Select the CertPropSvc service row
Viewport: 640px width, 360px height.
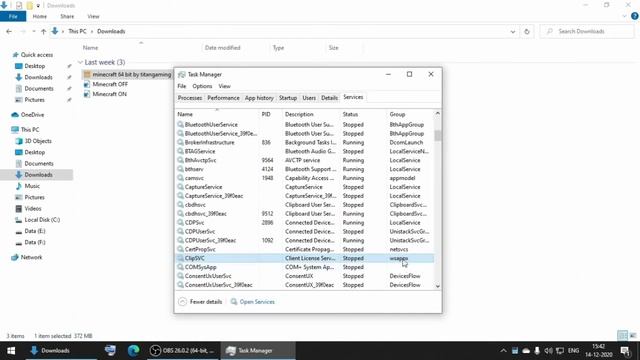pyautogui.click(x=304, y=249)
